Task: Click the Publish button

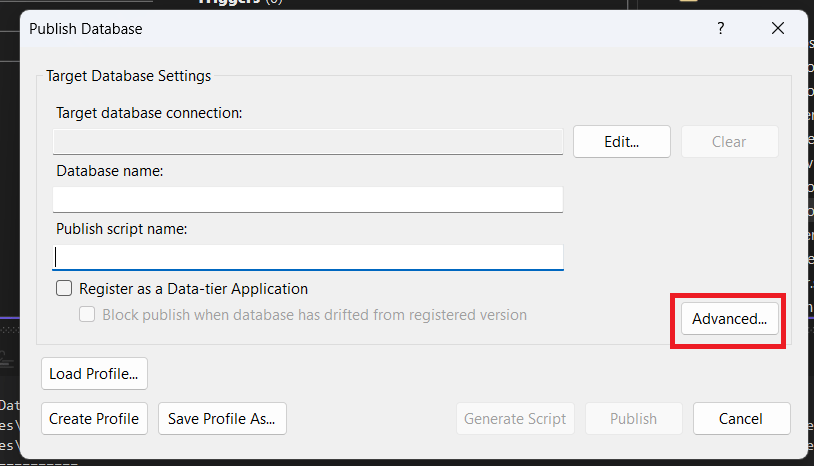Action: tap(633, 419)
